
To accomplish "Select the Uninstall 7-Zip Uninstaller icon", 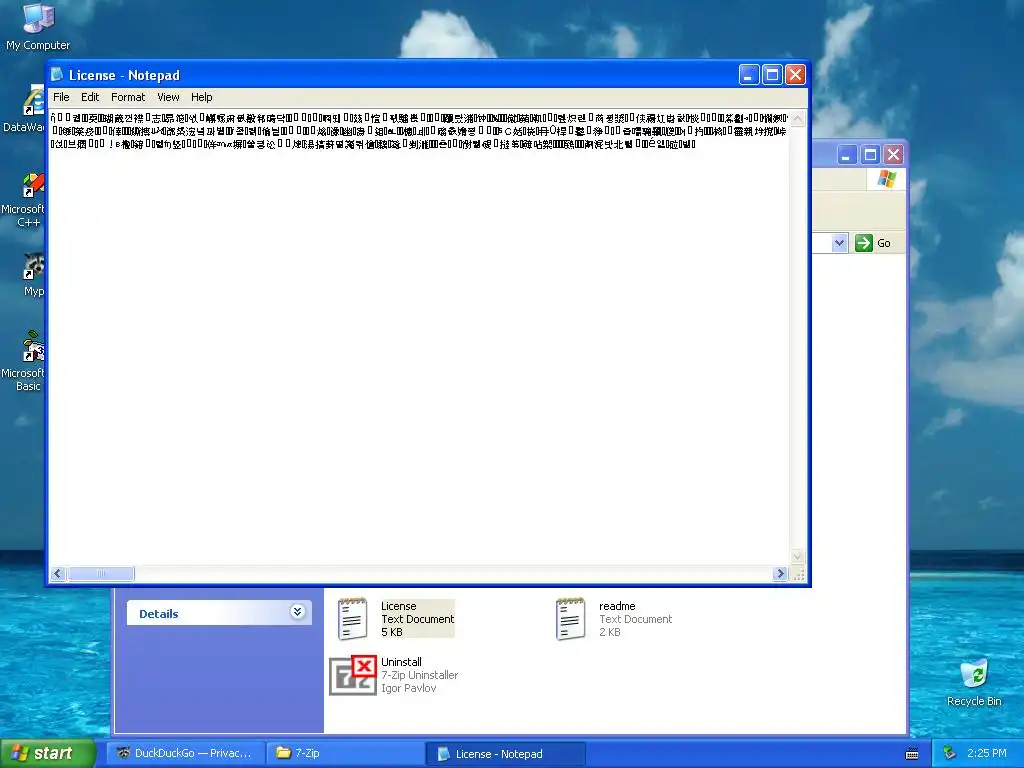I will coord(353,675).
